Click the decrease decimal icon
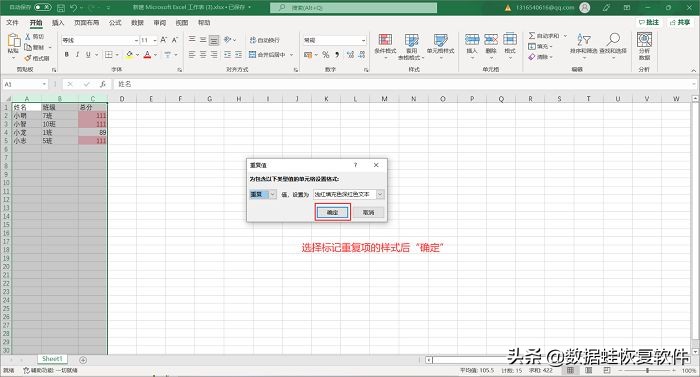 pos(362,54)
